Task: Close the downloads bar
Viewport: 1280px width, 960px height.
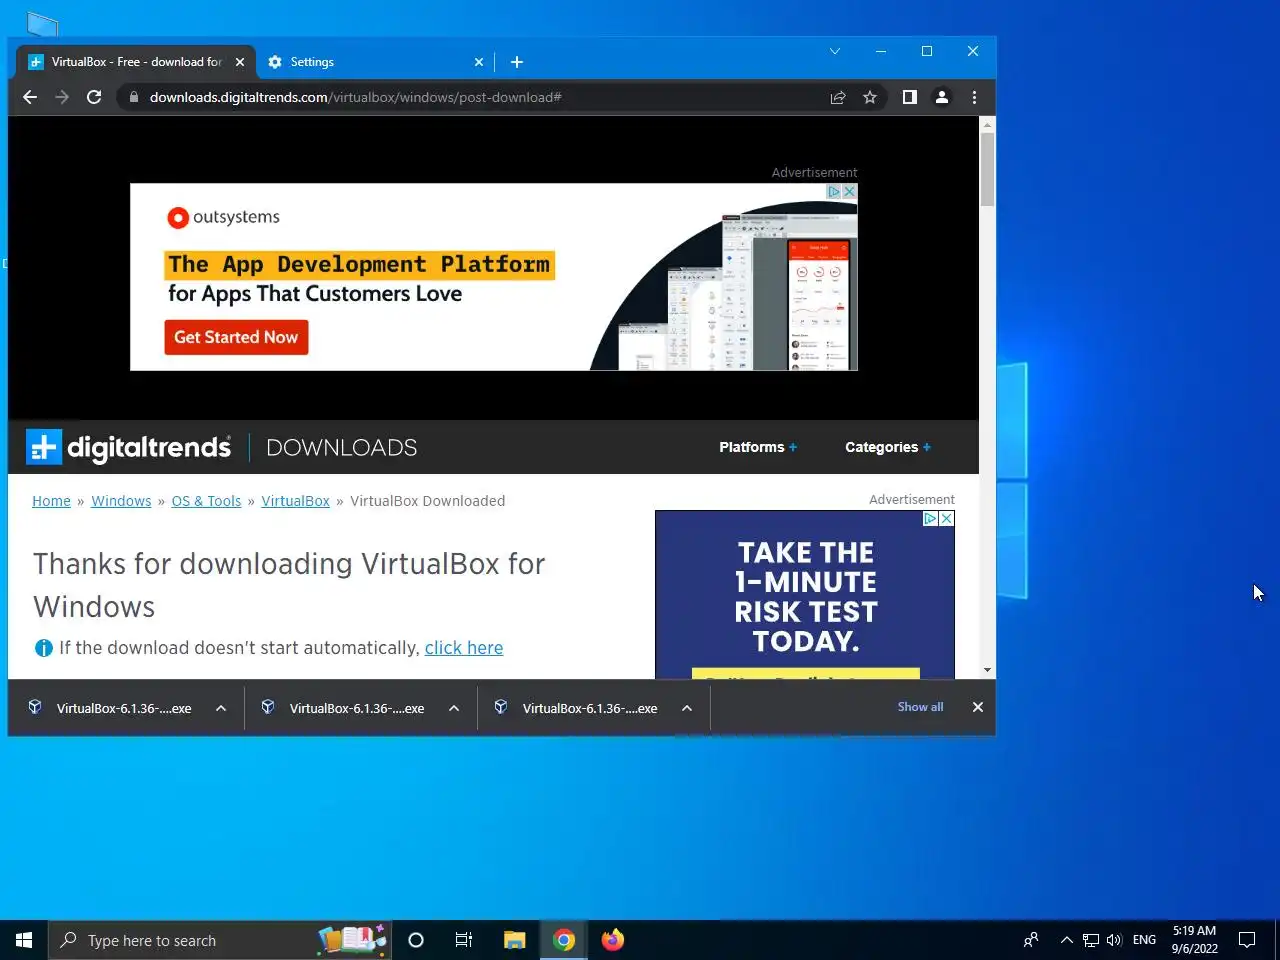Action: pyautogui.click(x=978, y=707)
